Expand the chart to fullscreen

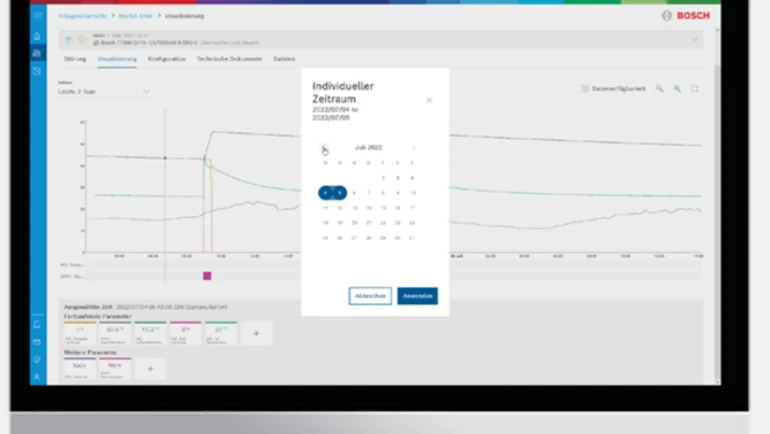coord(695,89)
